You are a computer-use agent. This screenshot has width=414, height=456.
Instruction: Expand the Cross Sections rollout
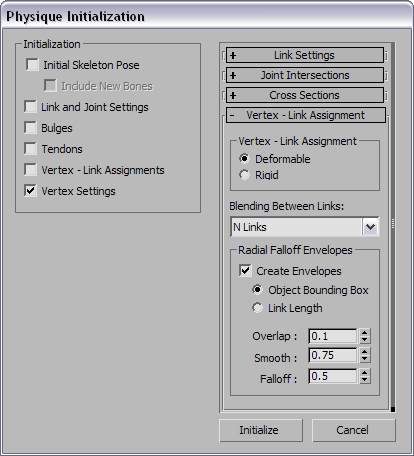coord(305,95)
